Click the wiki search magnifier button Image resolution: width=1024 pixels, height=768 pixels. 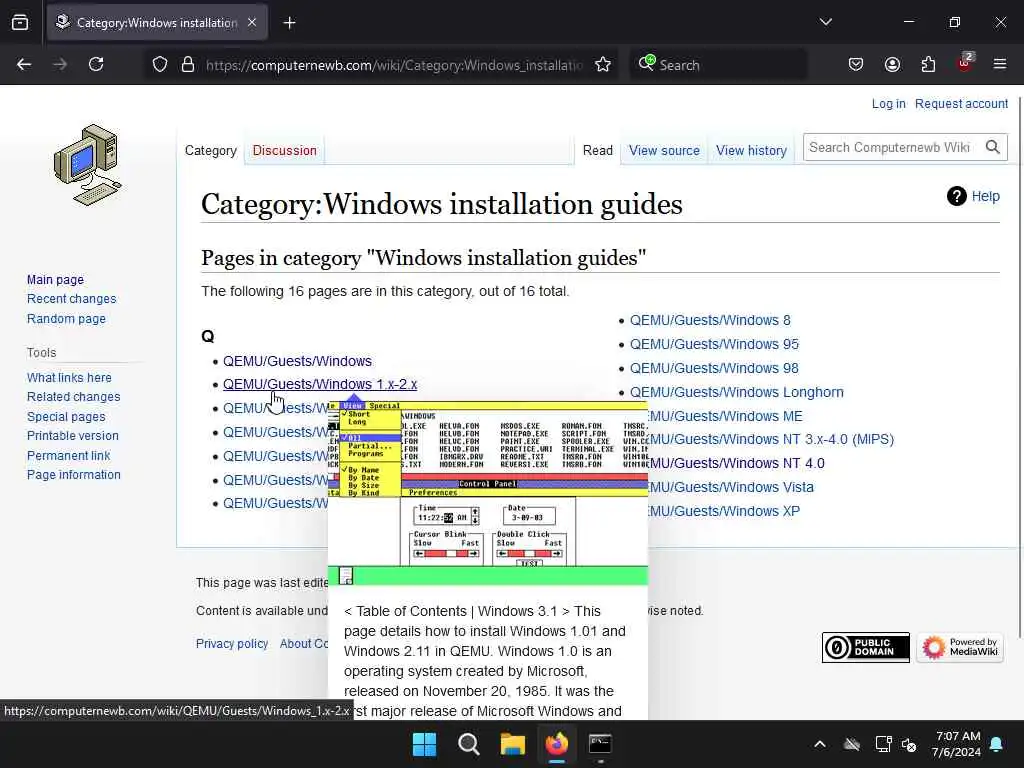993,148
